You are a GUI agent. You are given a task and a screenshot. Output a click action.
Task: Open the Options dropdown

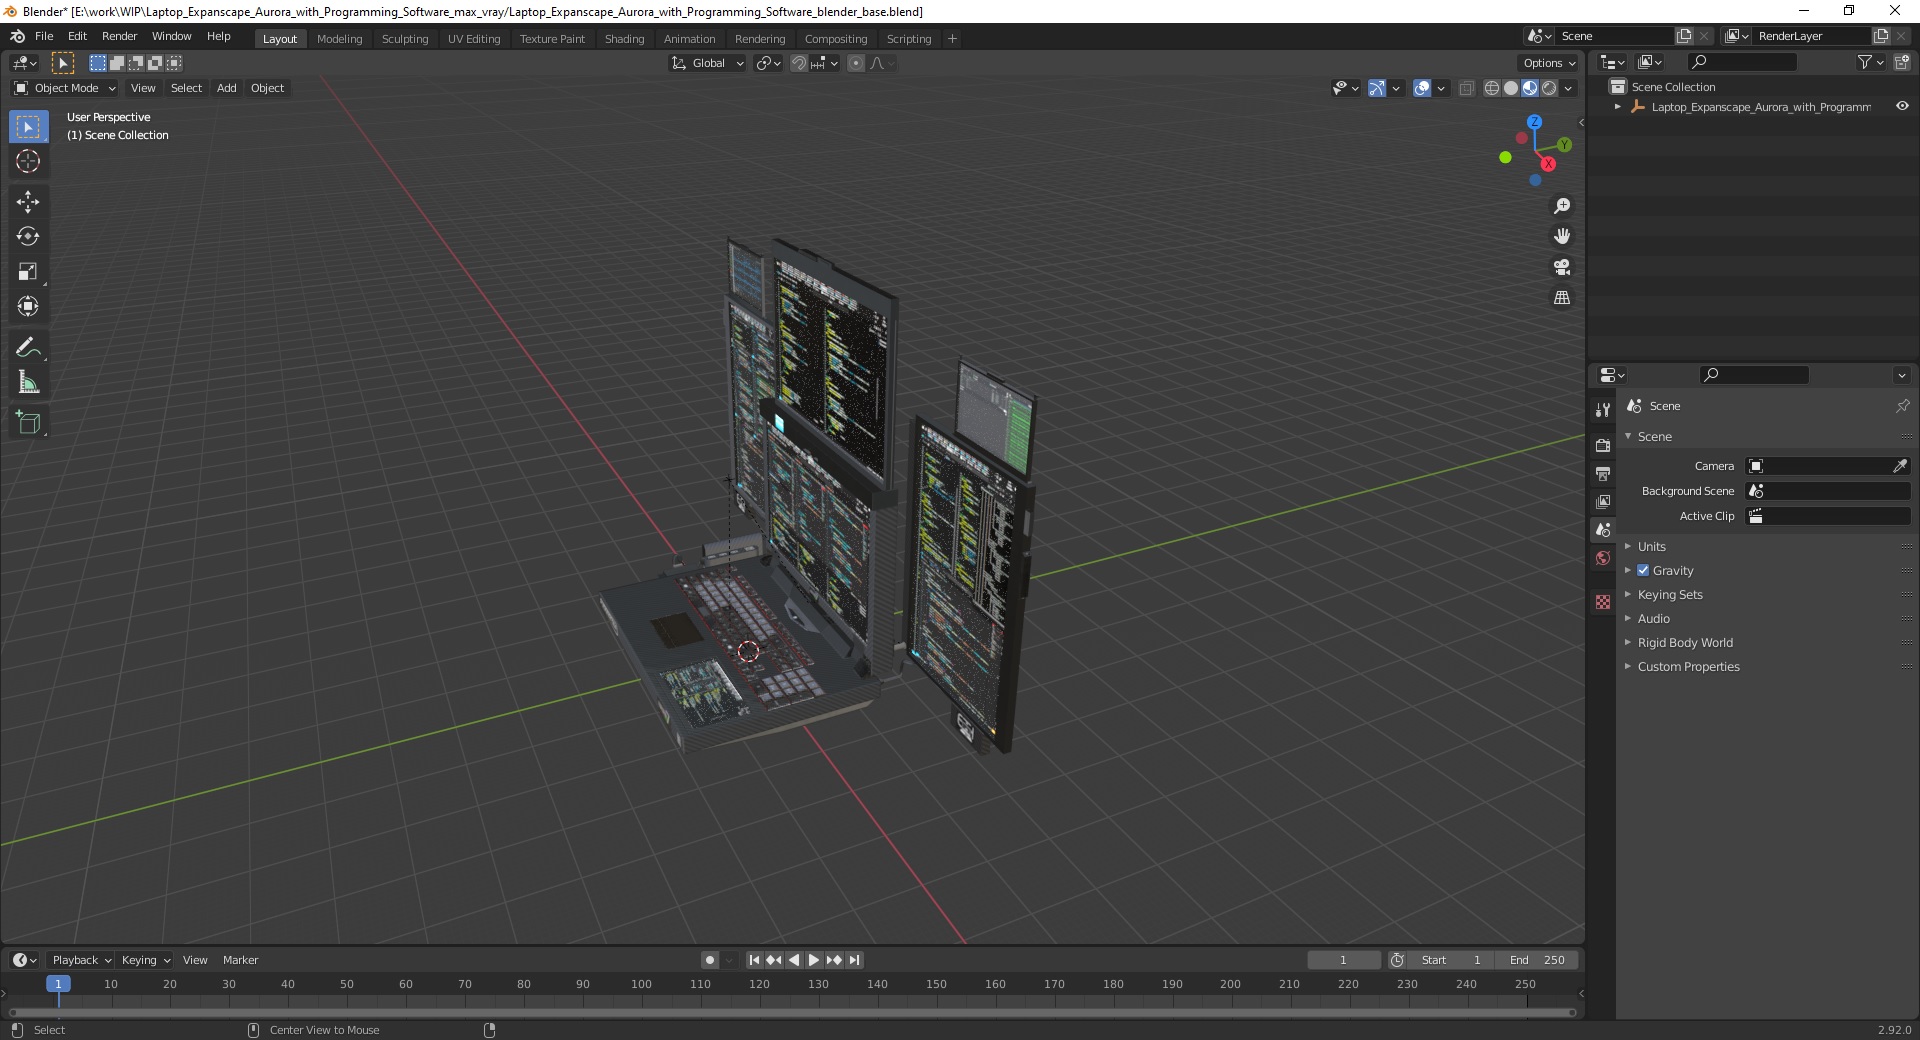(x=1549, y=63)
